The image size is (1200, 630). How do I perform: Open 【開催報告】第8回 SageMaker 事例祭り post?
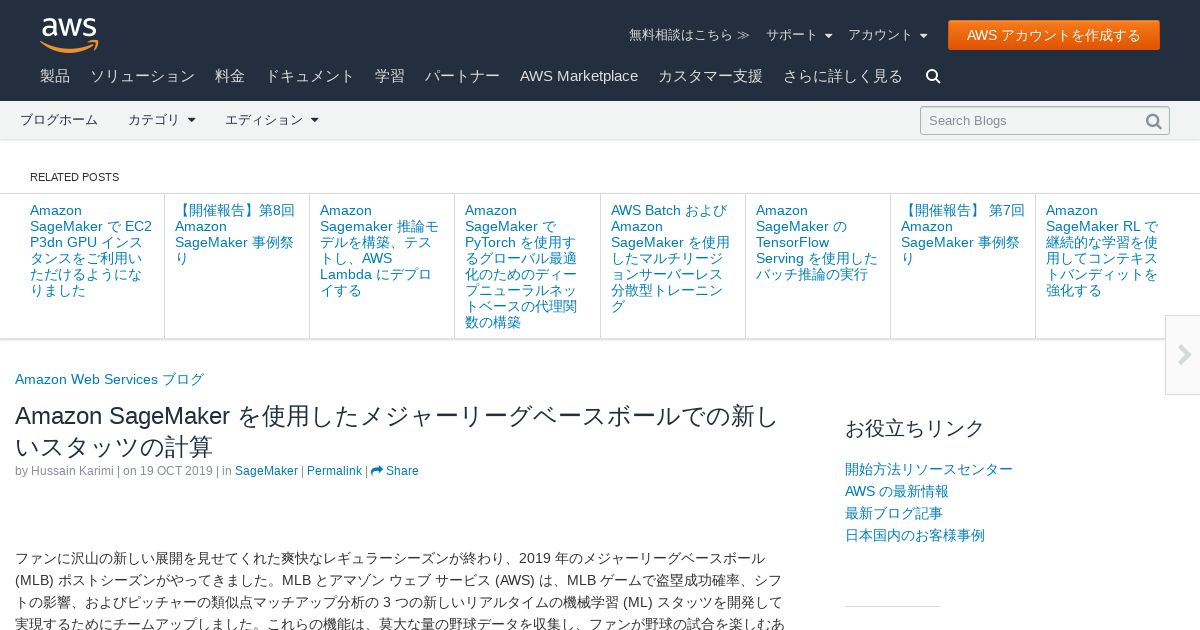(235, 234)
